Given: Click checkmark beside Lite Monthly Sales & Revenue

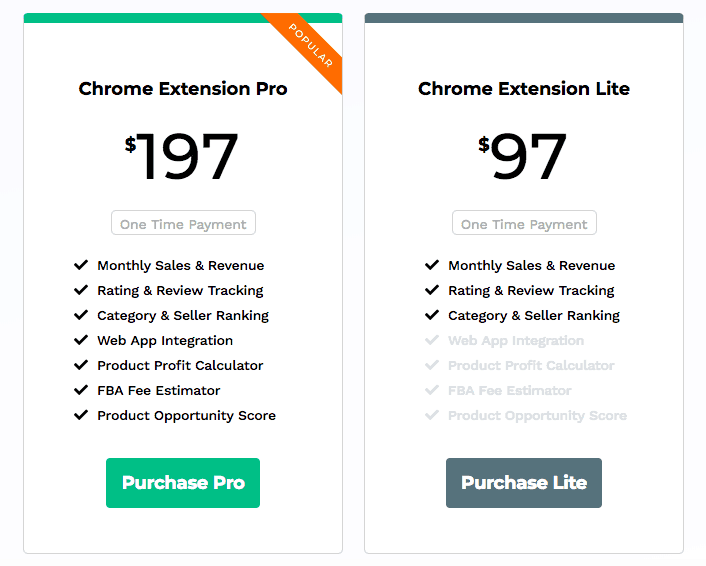Looking at the screenshot, I should click(432, 265).
